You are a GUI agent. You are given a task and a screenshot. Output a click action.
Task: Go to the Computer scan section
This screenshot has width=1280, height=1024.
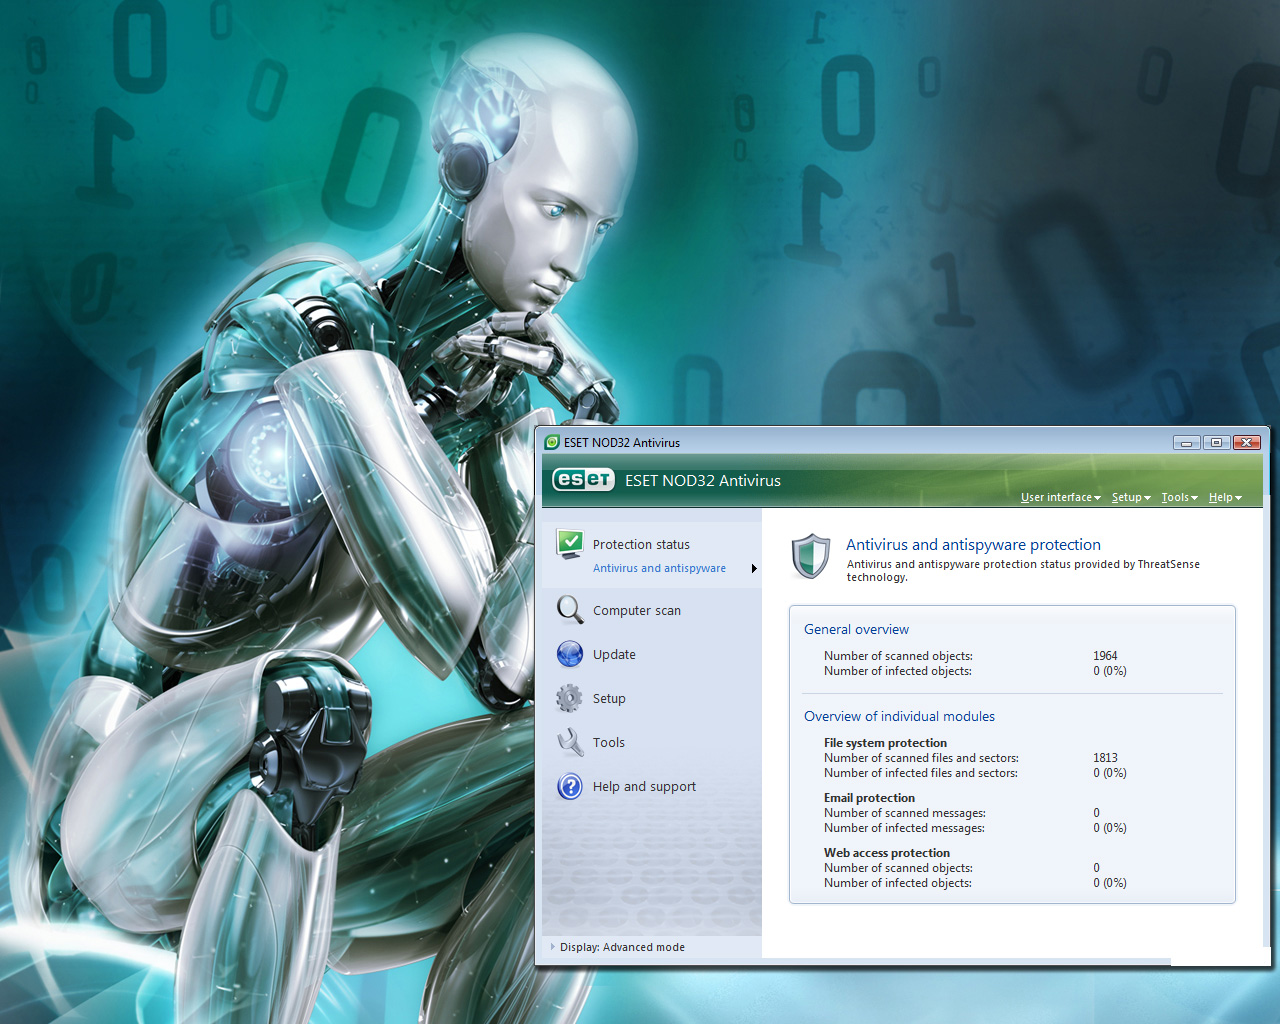click(x=637, y=610)
